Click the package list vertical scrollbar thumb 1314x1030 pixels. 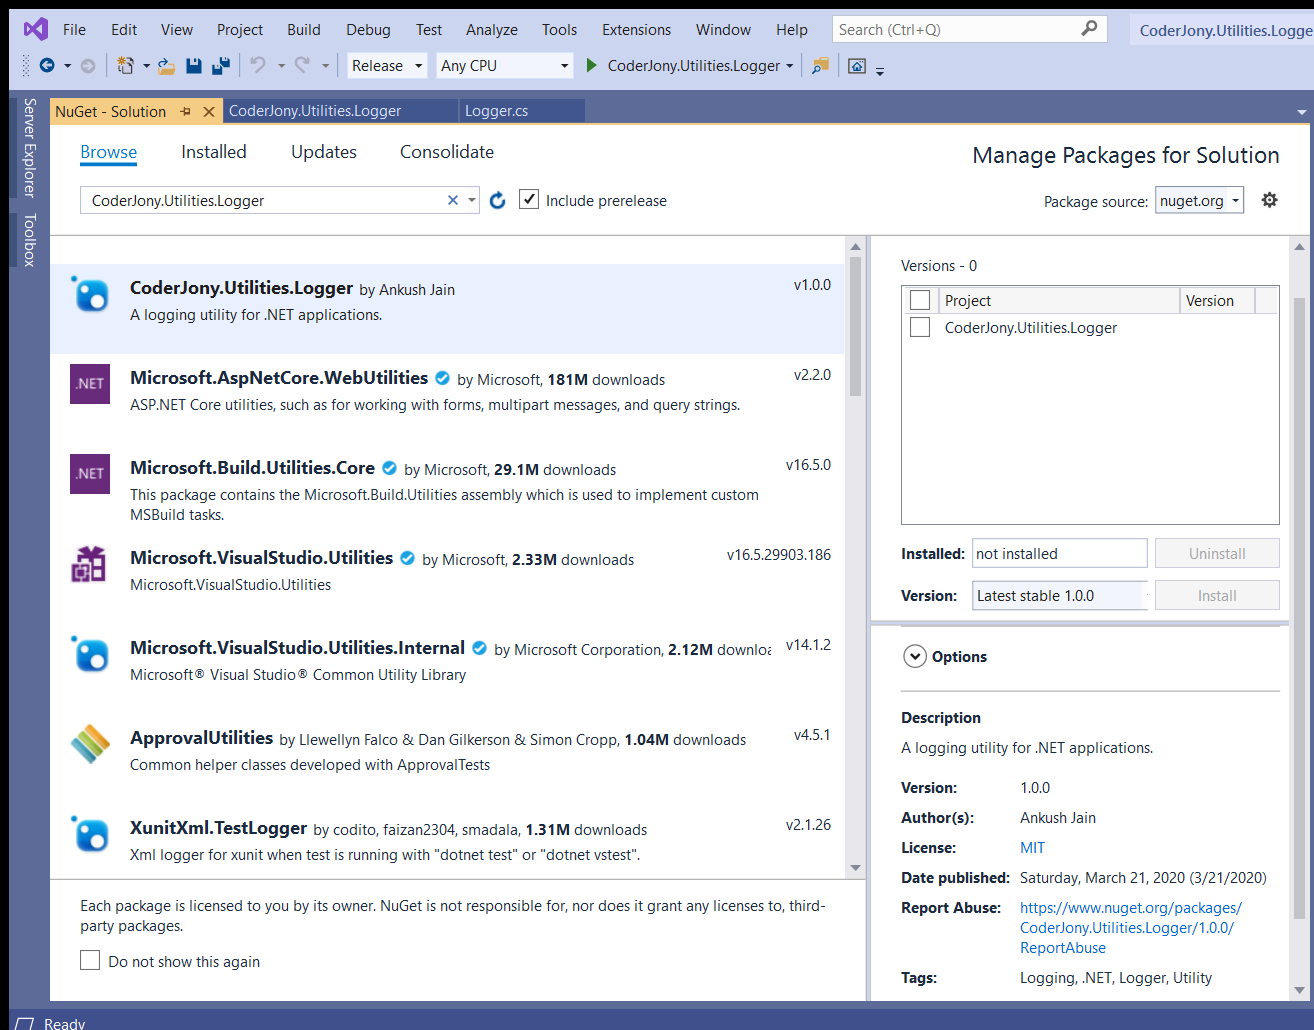[855, 326]
